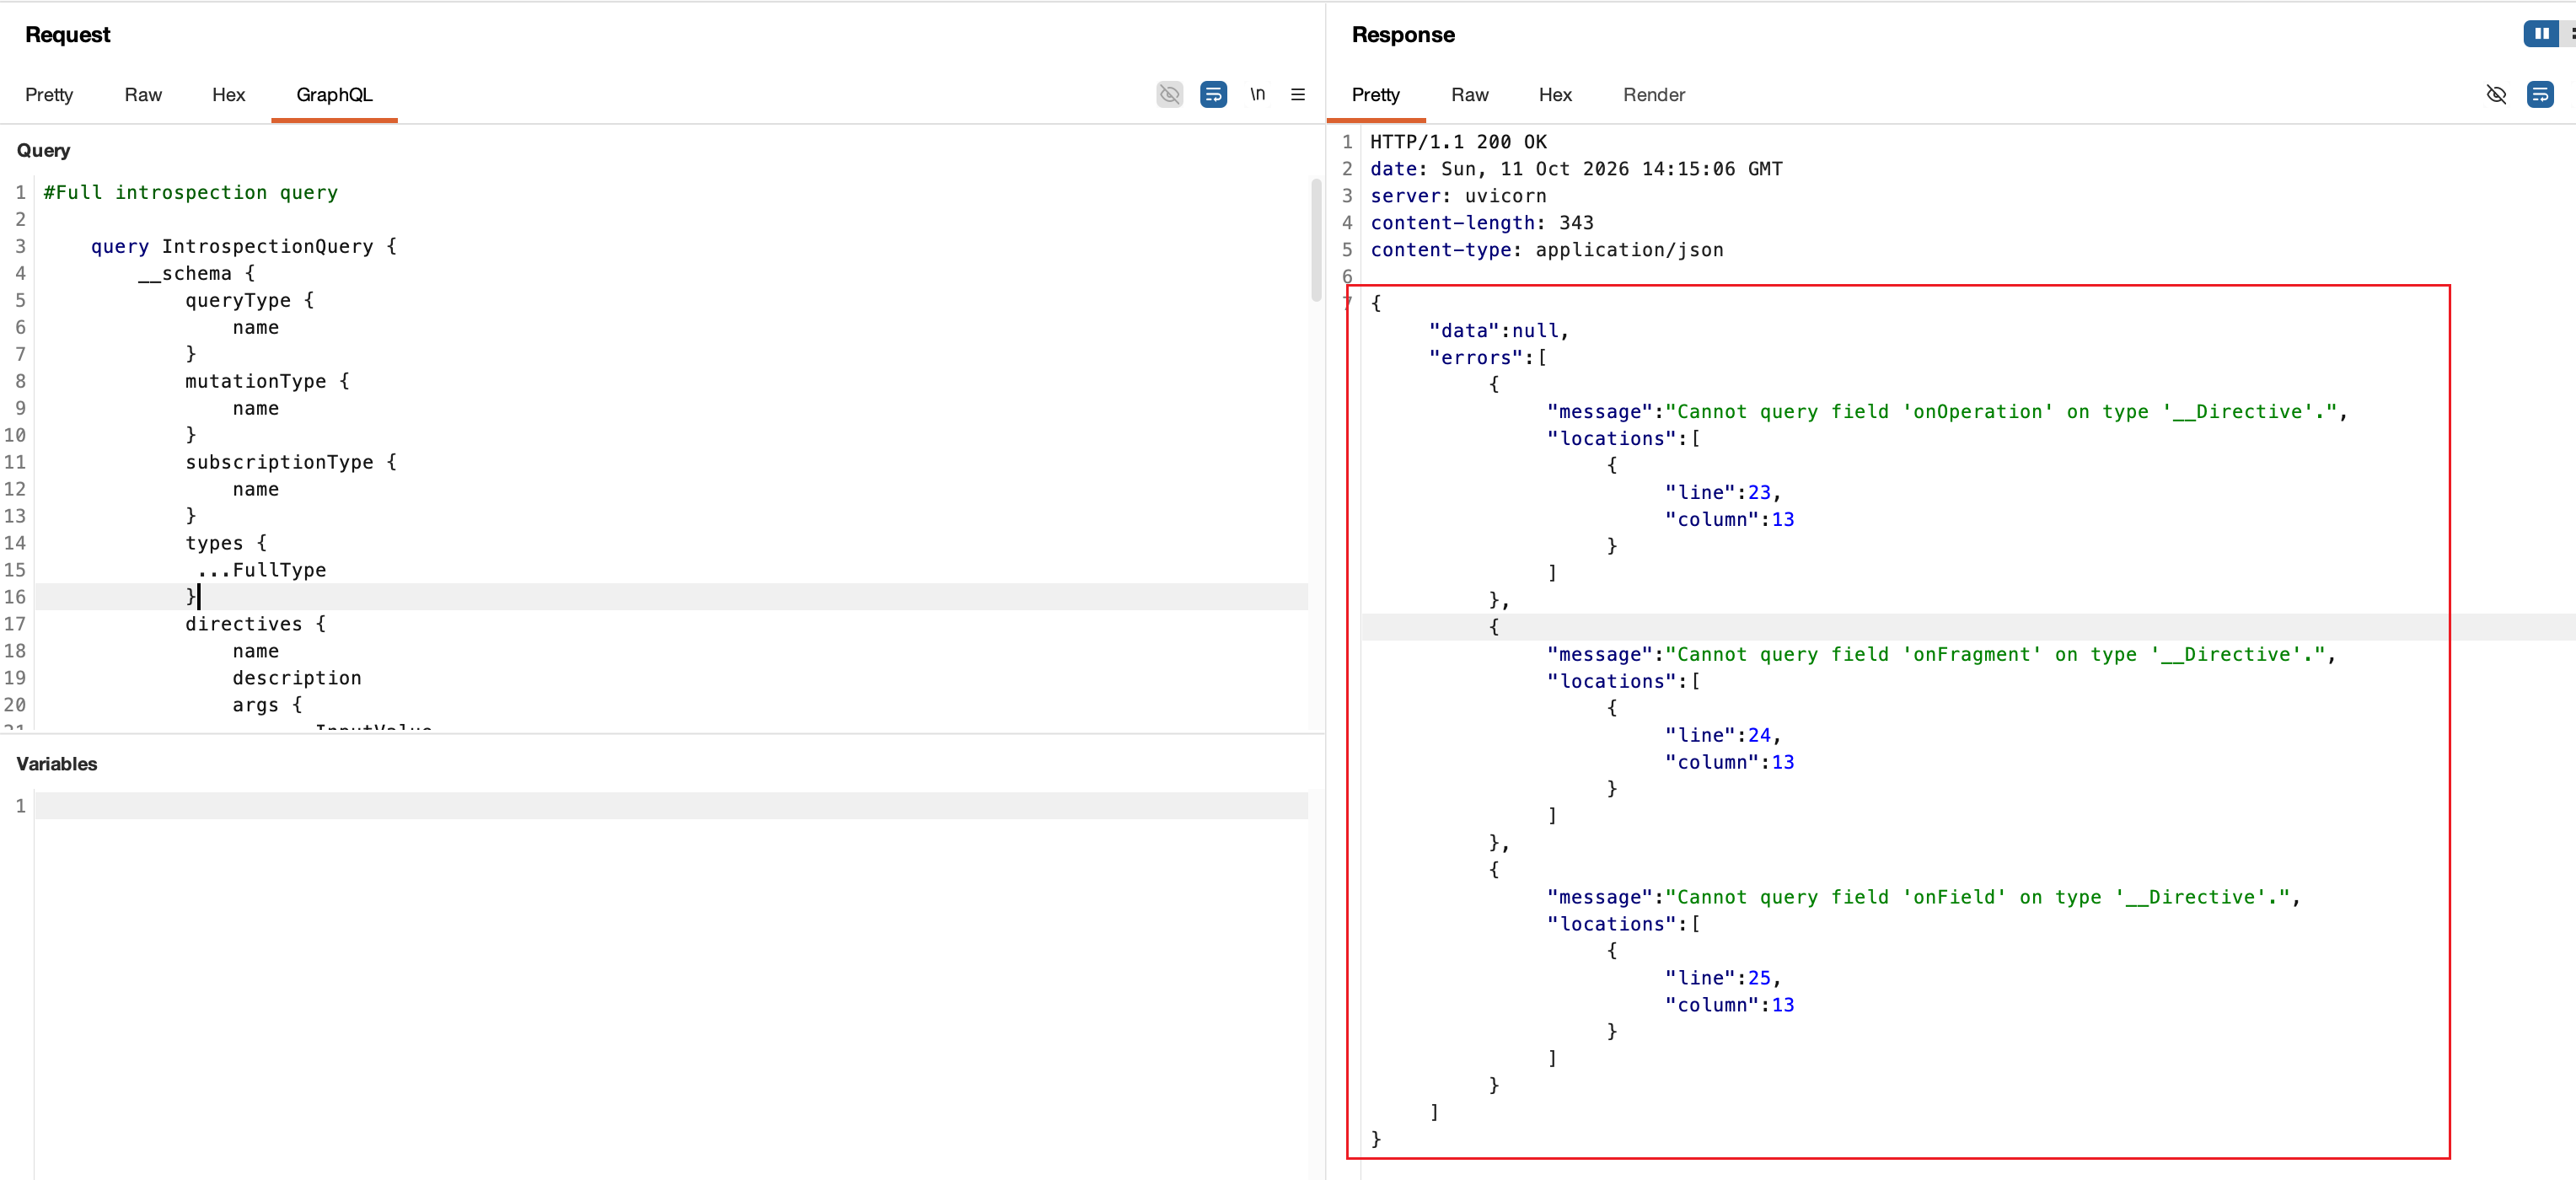Switch to the Response Raw tab
Viewport: 2576px width, 1180px height.
click(1469, 94)
